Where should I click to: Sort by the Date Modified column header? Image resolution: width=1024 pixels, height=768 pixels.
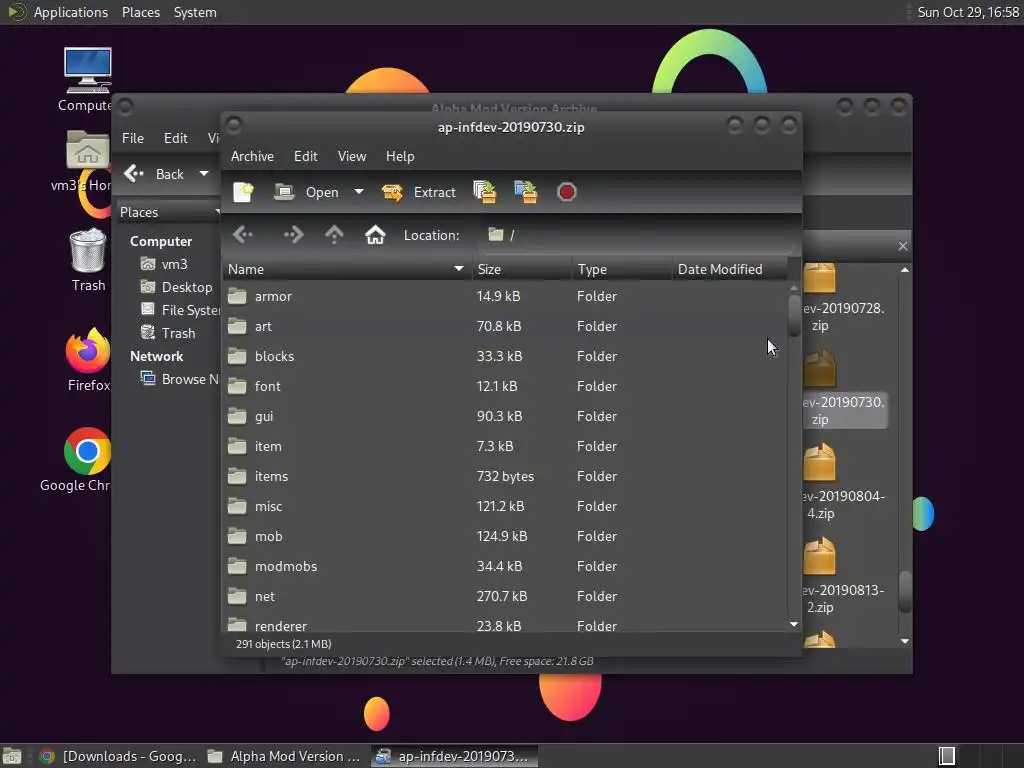tap(729, 269)
